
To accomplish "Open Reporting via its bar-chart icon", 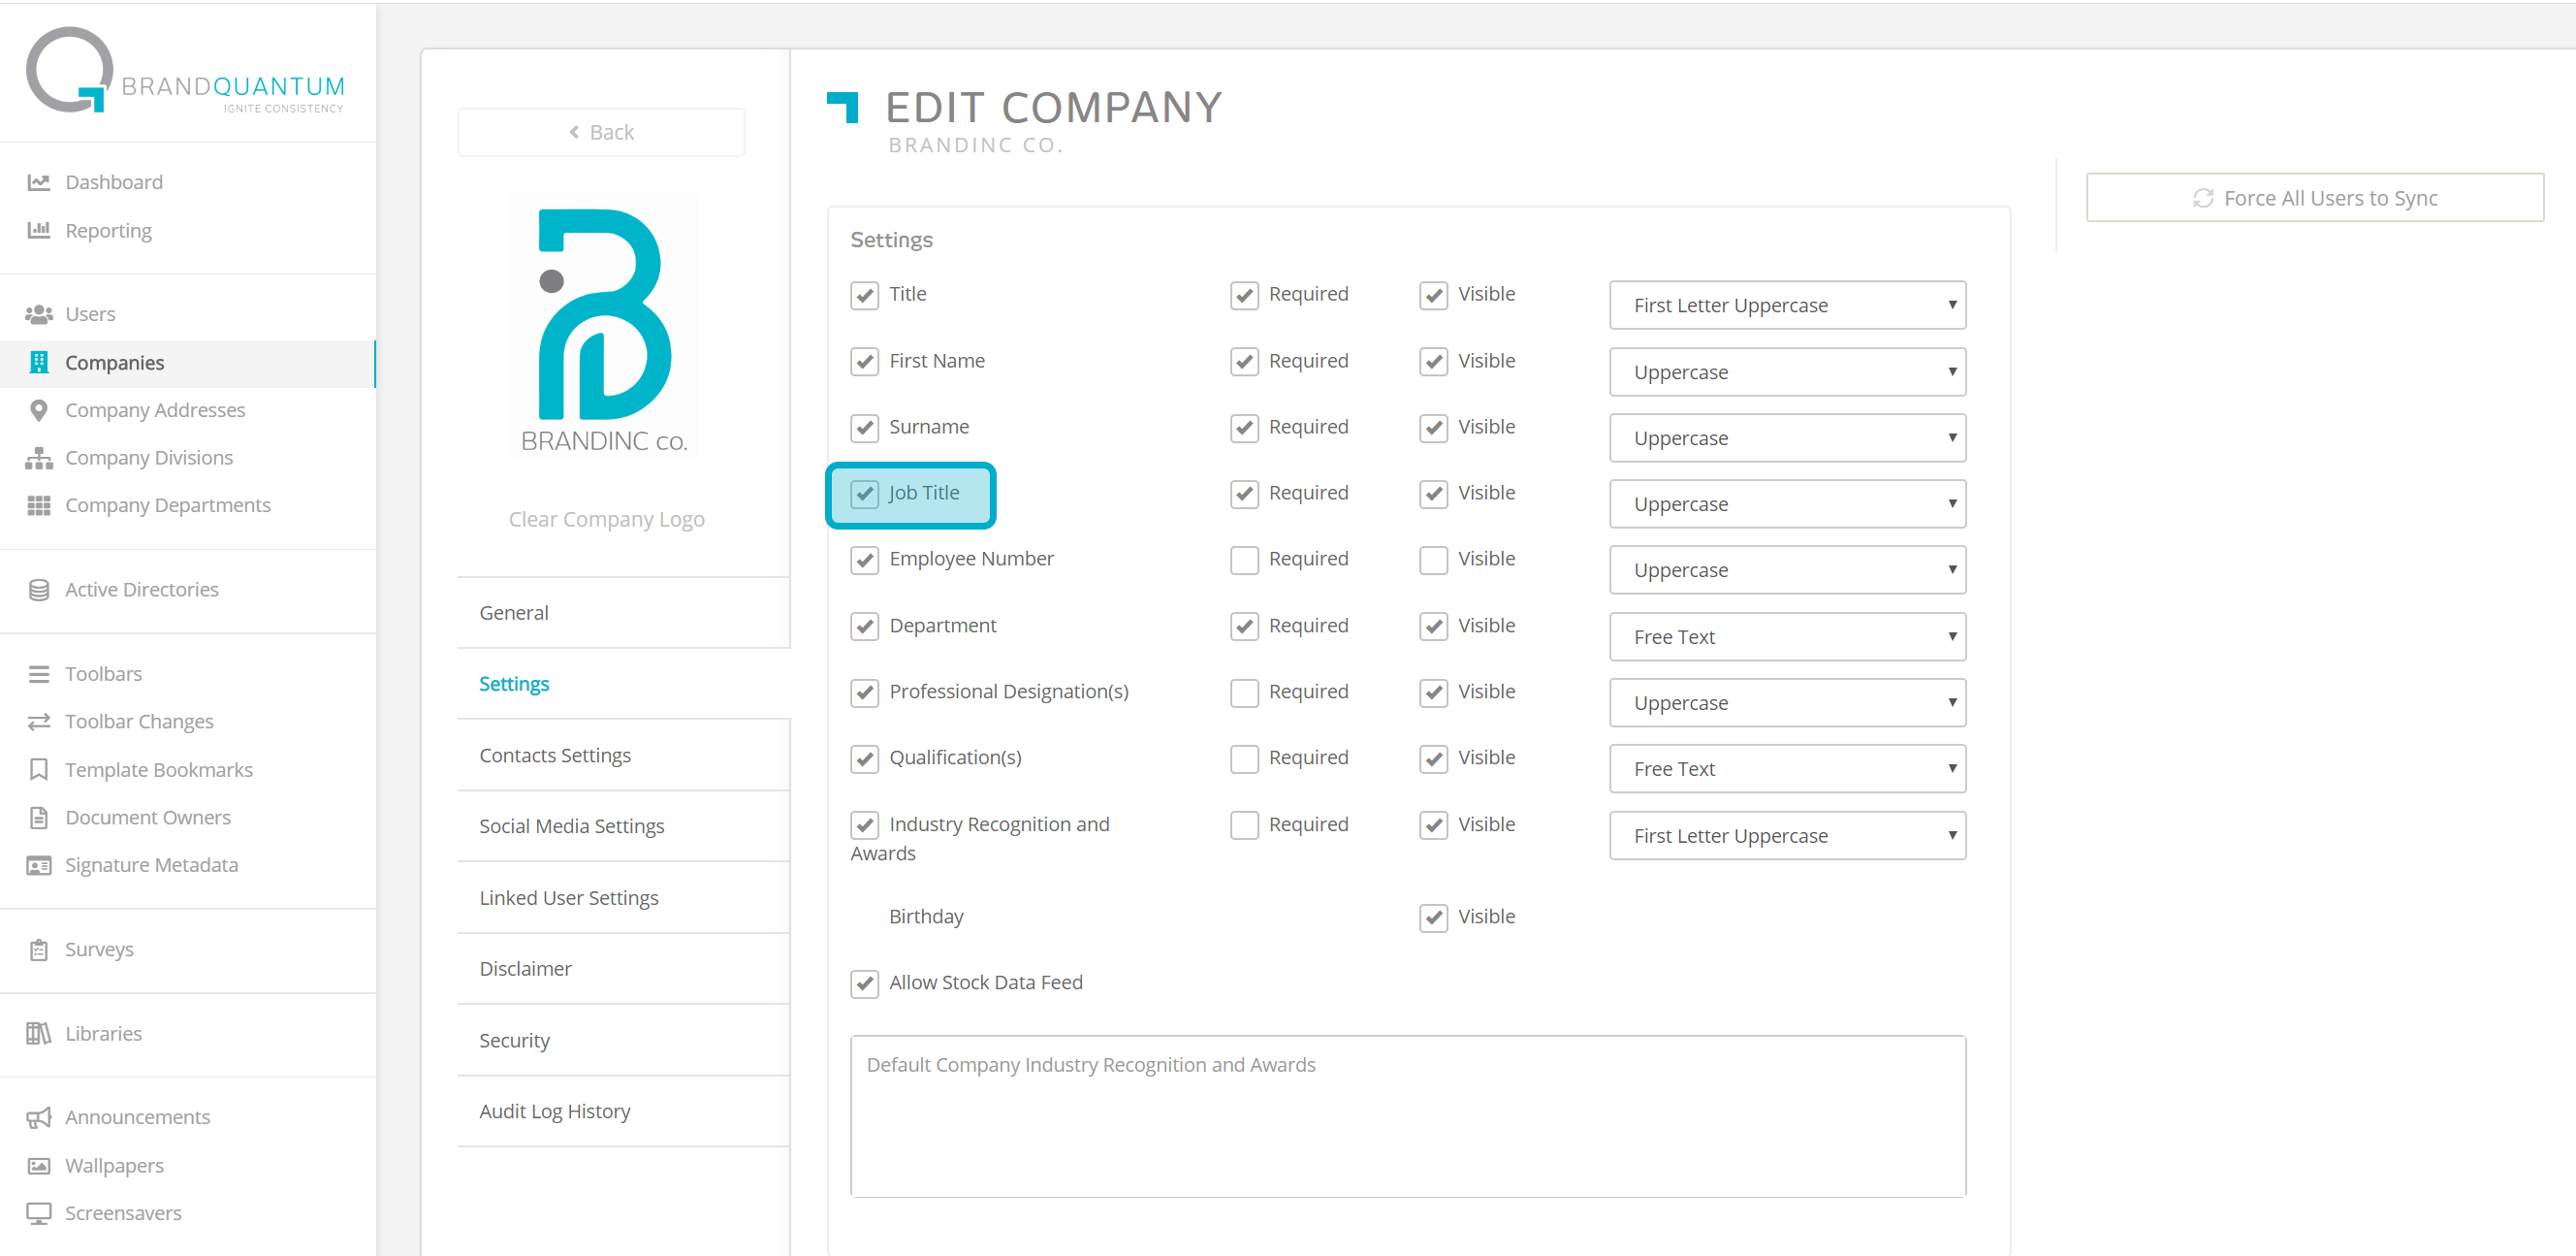I will click(38, 230).
